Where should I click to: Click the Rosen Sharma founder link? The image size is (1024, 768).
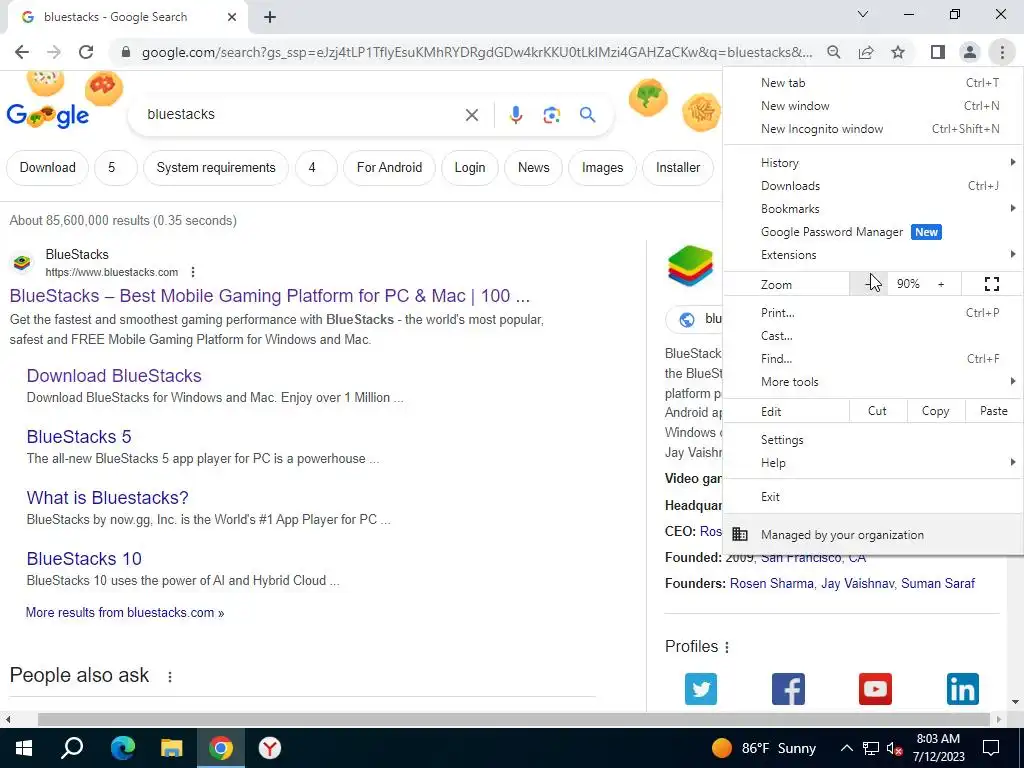(x=772, y=583)
